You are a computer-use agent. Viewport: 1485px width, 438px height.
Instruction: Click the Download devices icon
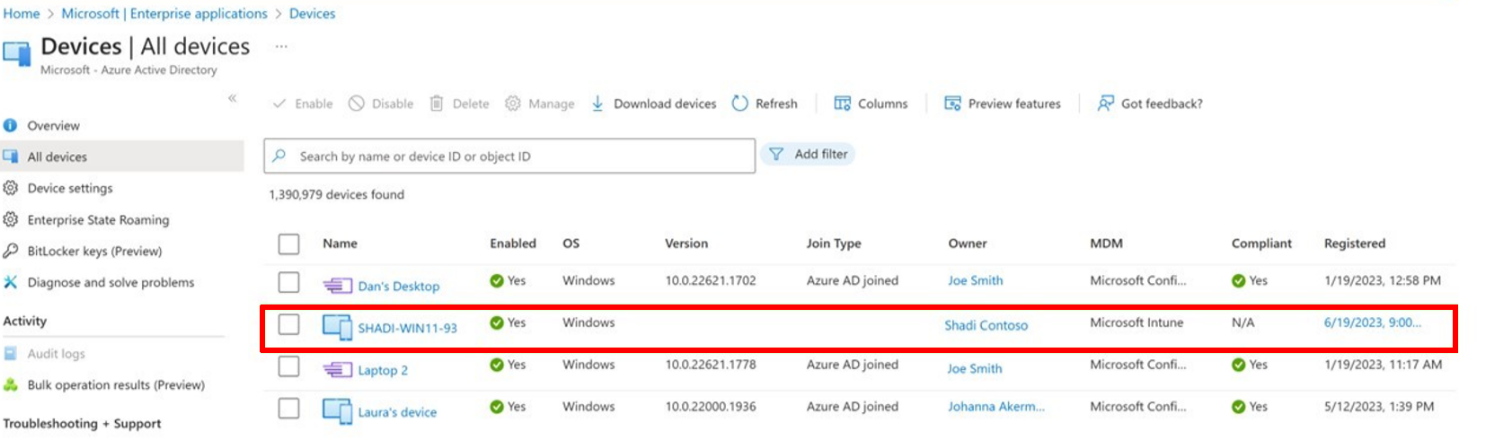point(598,104)
